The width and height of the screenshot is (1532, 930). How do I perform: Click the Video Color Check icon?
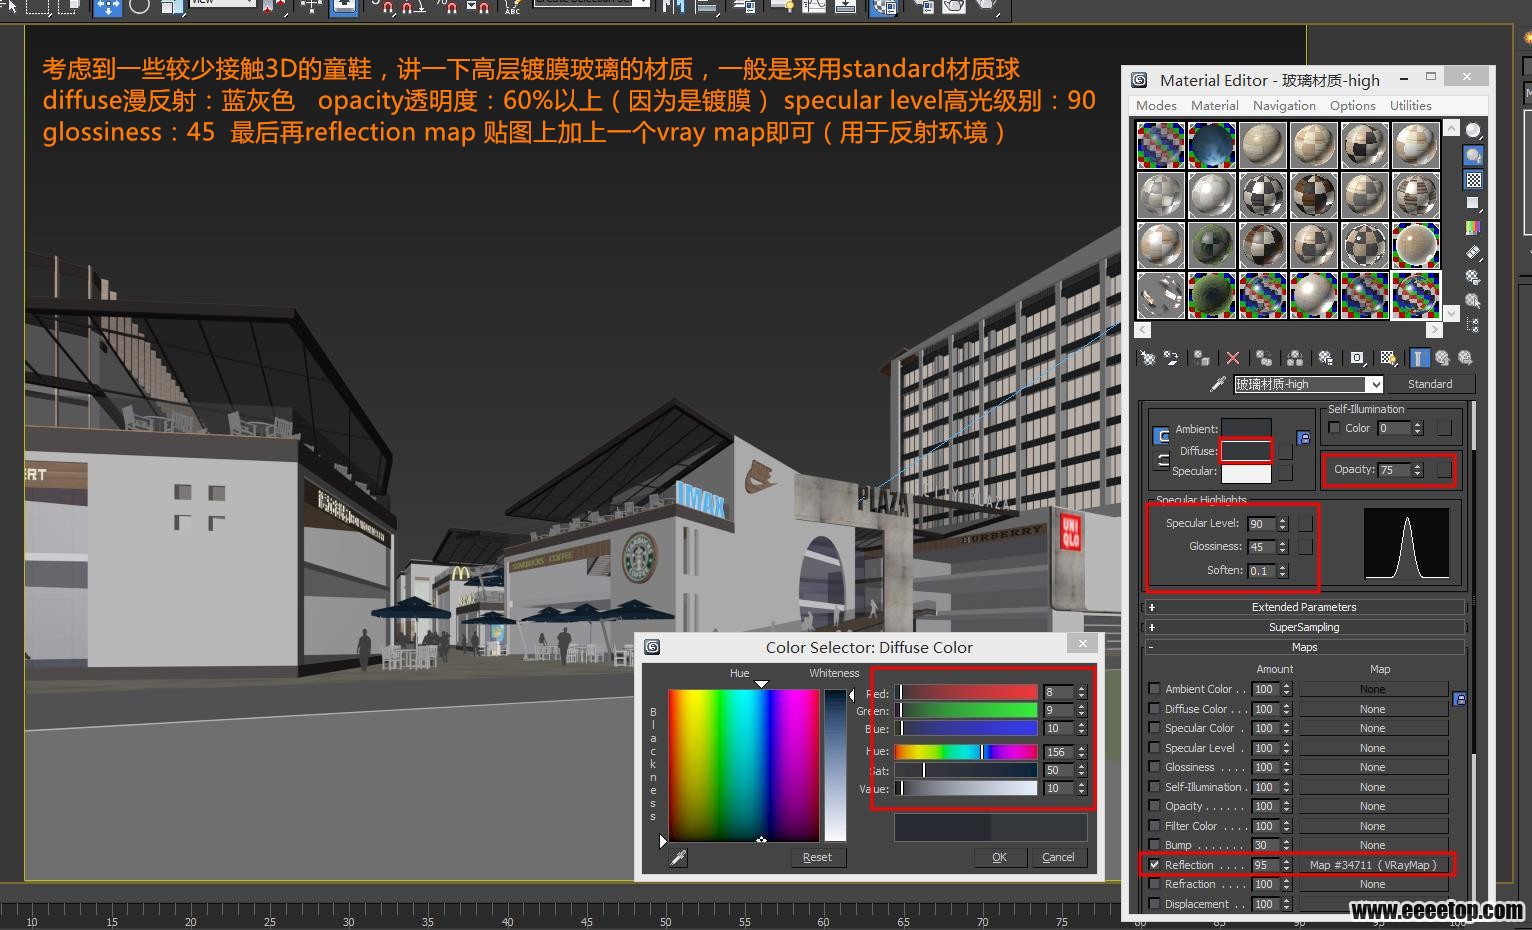1473,228
